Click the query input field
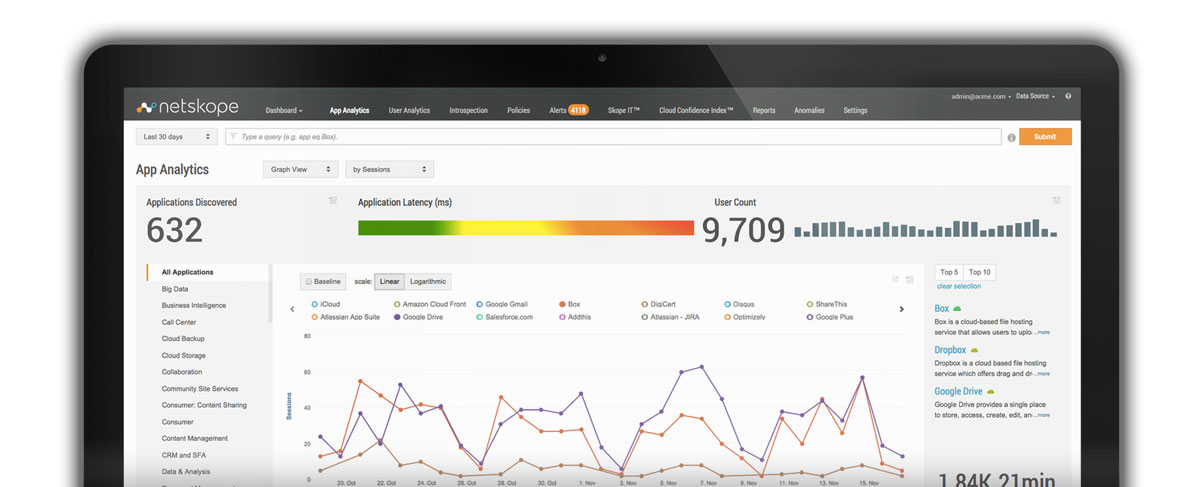The image size is (1200, 487). tap(613, 137)
